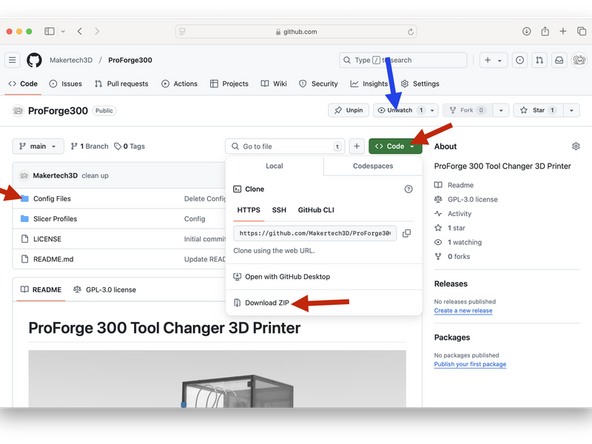Expand Safari sidebar chevron dropdown
This screenshot has width=592, height=444.
click(63, 31)
